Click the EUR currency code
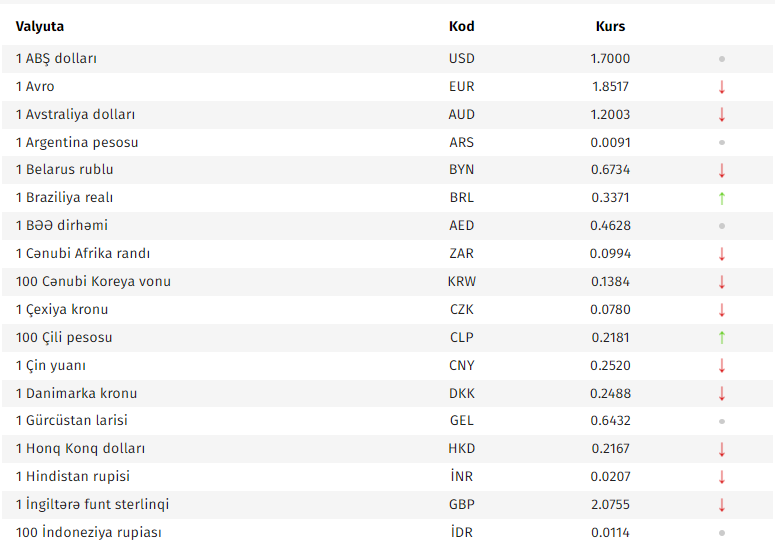This screenshot has width=775, height=545. 461,87
